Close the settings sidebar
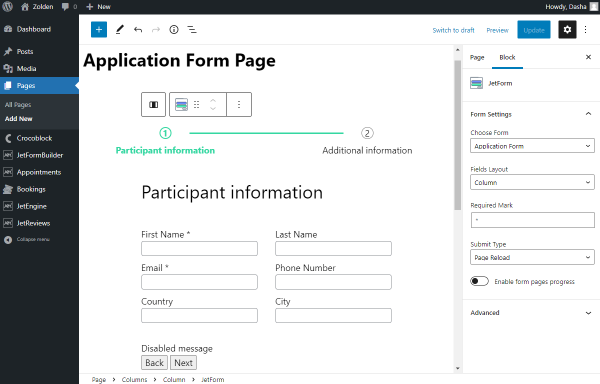 (589, 57)
